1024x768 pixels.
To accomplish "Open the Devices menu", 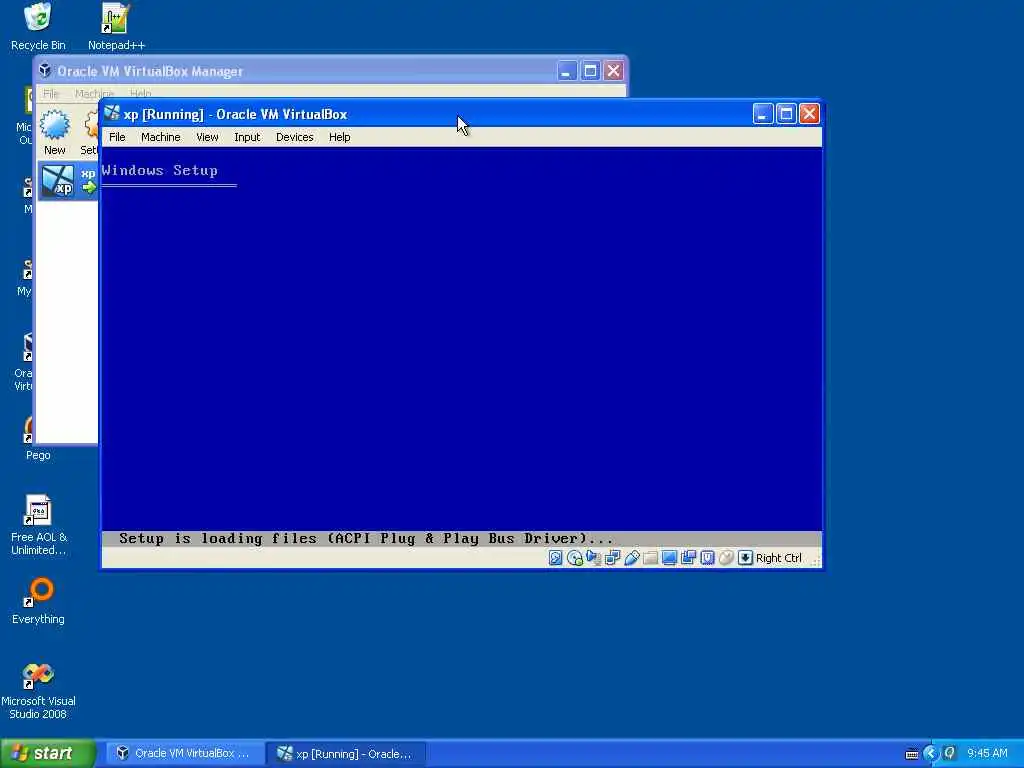I will click(x=295, y=137).
